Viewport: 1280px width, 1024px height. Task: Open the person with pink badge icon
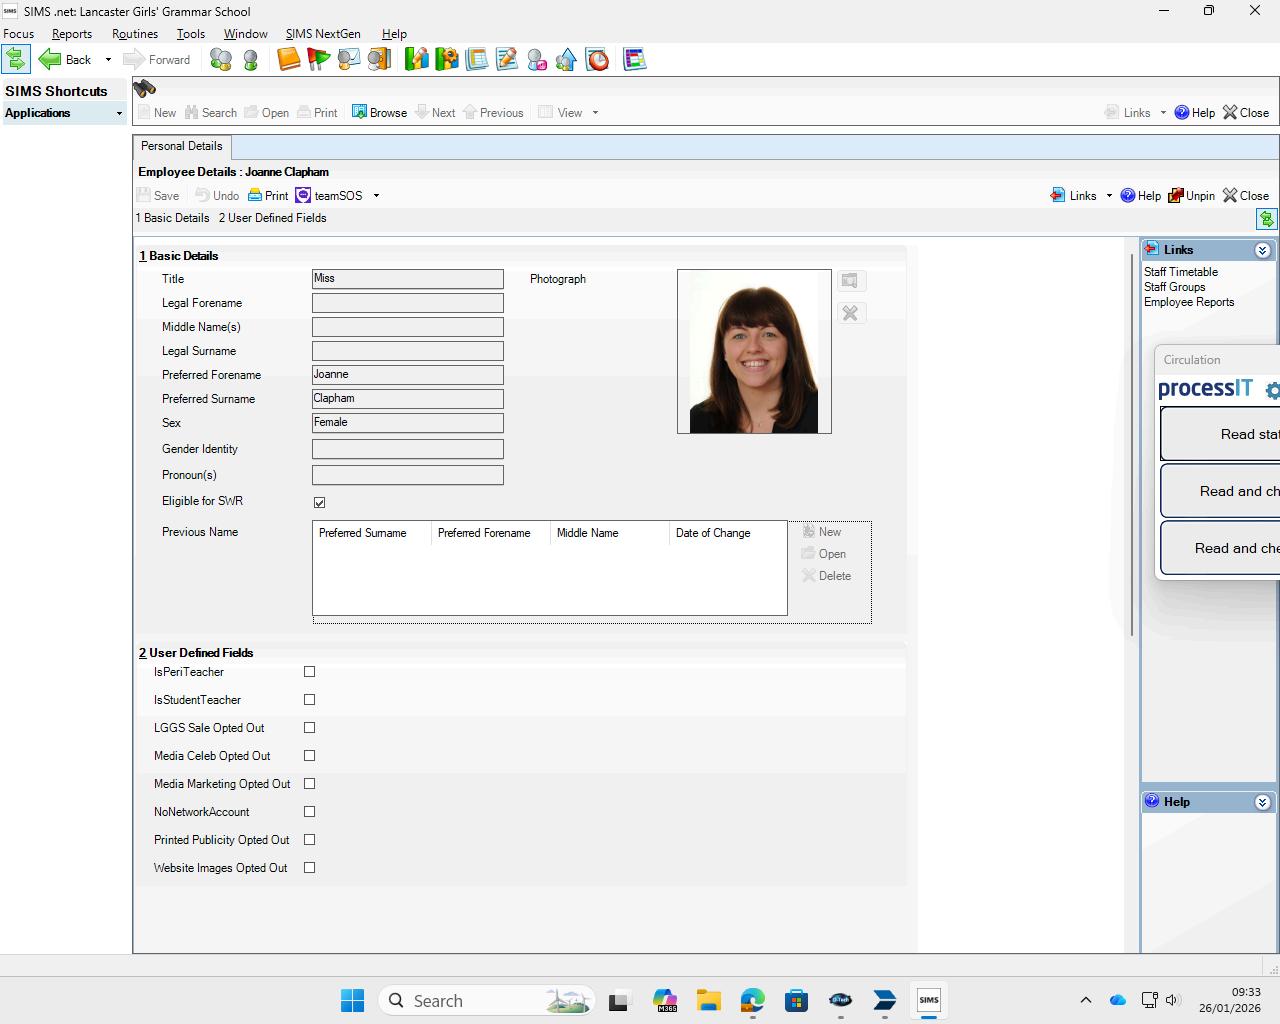[x=536, y=60]
